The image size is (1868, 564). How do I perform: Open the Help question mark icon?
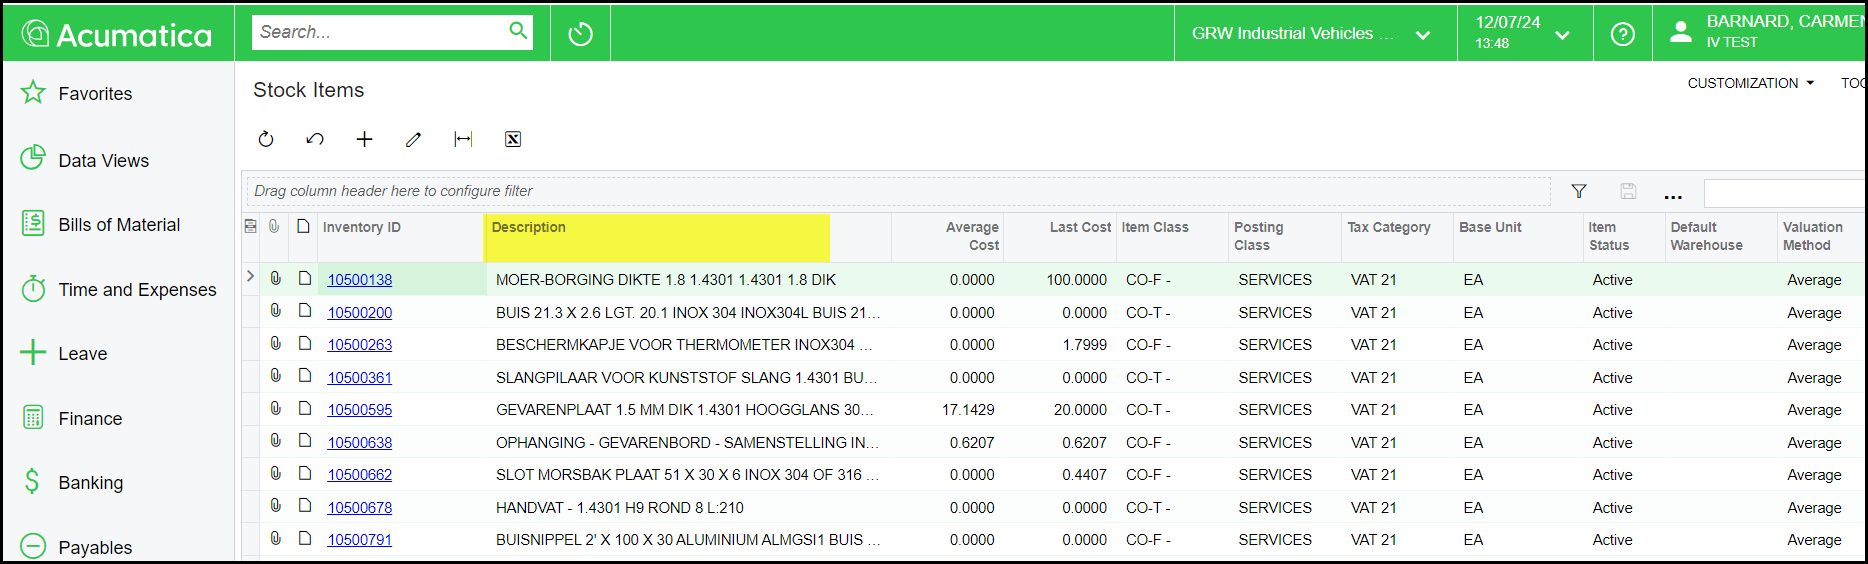click(x=1622, y=34)
